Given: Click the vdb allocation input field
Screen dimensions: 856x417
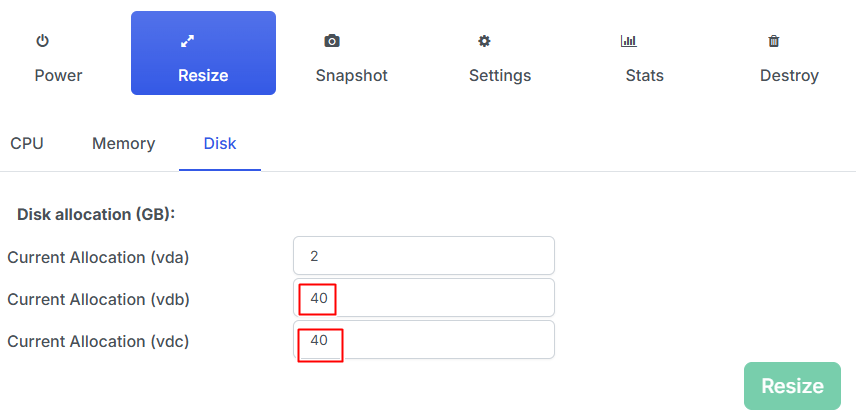Looking at the screenshot, I should click(x=424, y=298).
